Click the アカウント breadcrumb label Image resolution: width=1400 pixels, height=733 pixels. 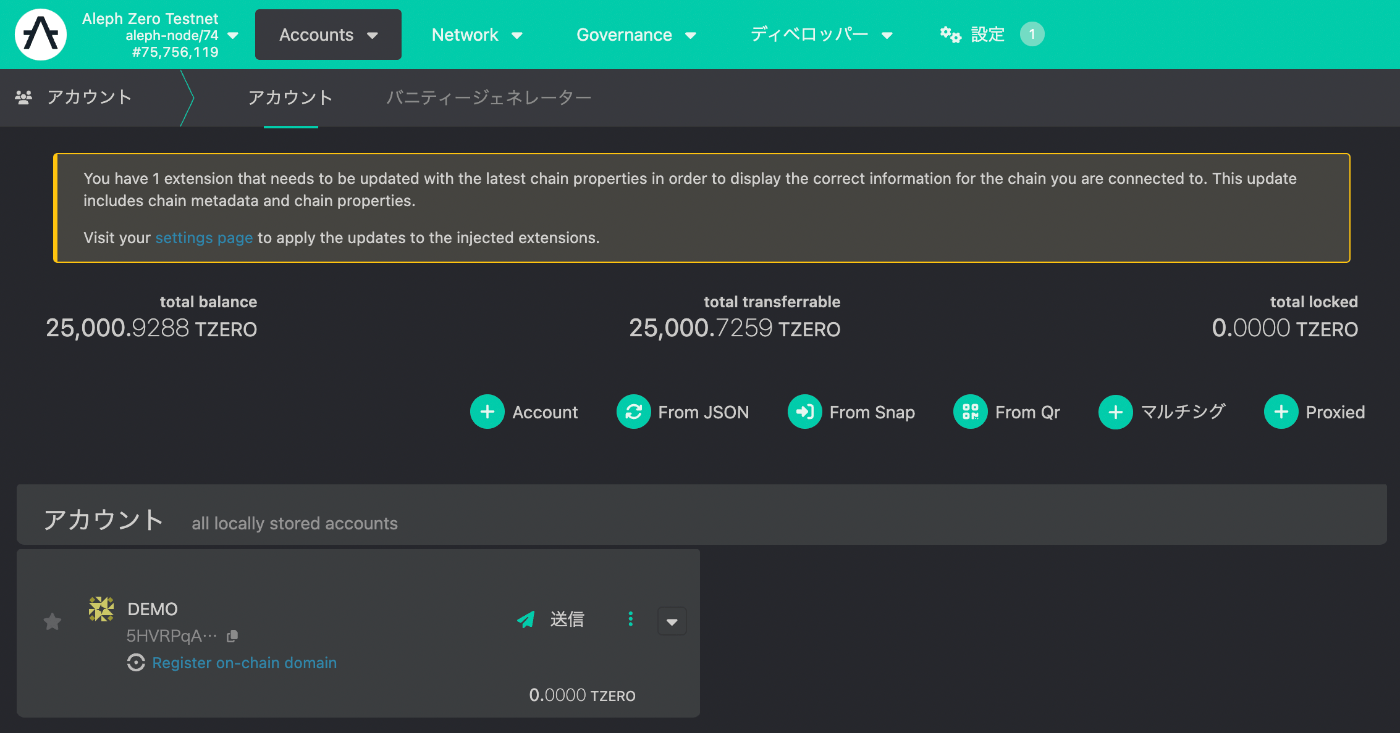pos(89,98)
